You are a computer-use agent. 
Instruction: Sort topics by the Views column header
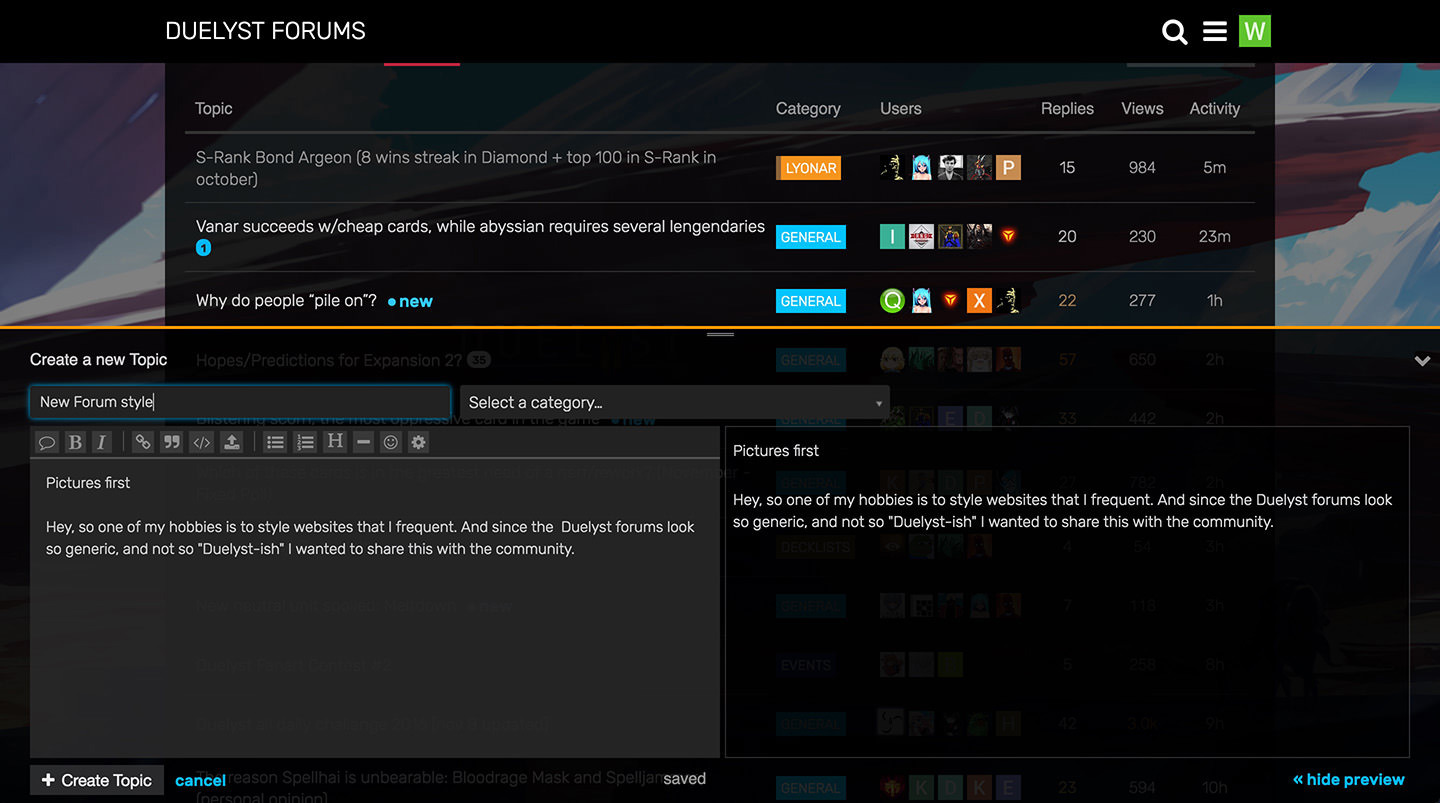(1142, 108)
